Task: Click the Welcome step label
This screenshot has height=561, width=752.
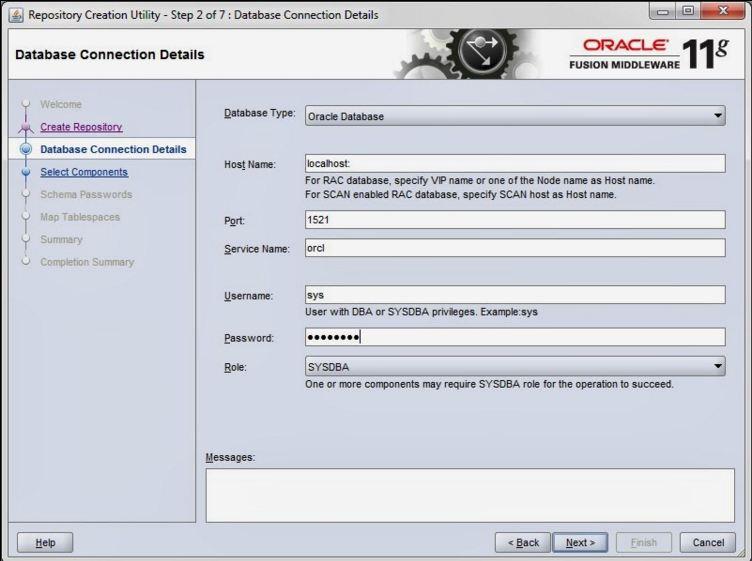Action: coord(61,105)
